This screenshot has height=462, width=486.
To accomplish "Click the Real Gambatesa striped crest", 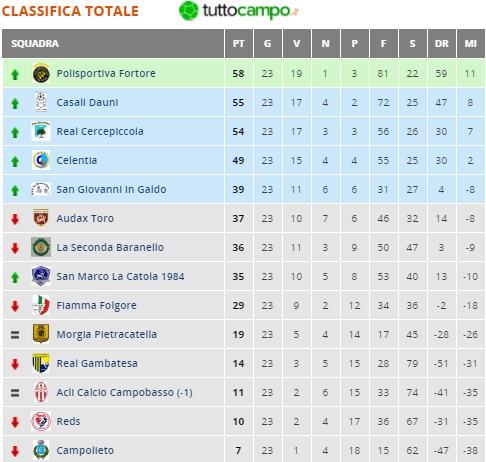I will (41, 363).
